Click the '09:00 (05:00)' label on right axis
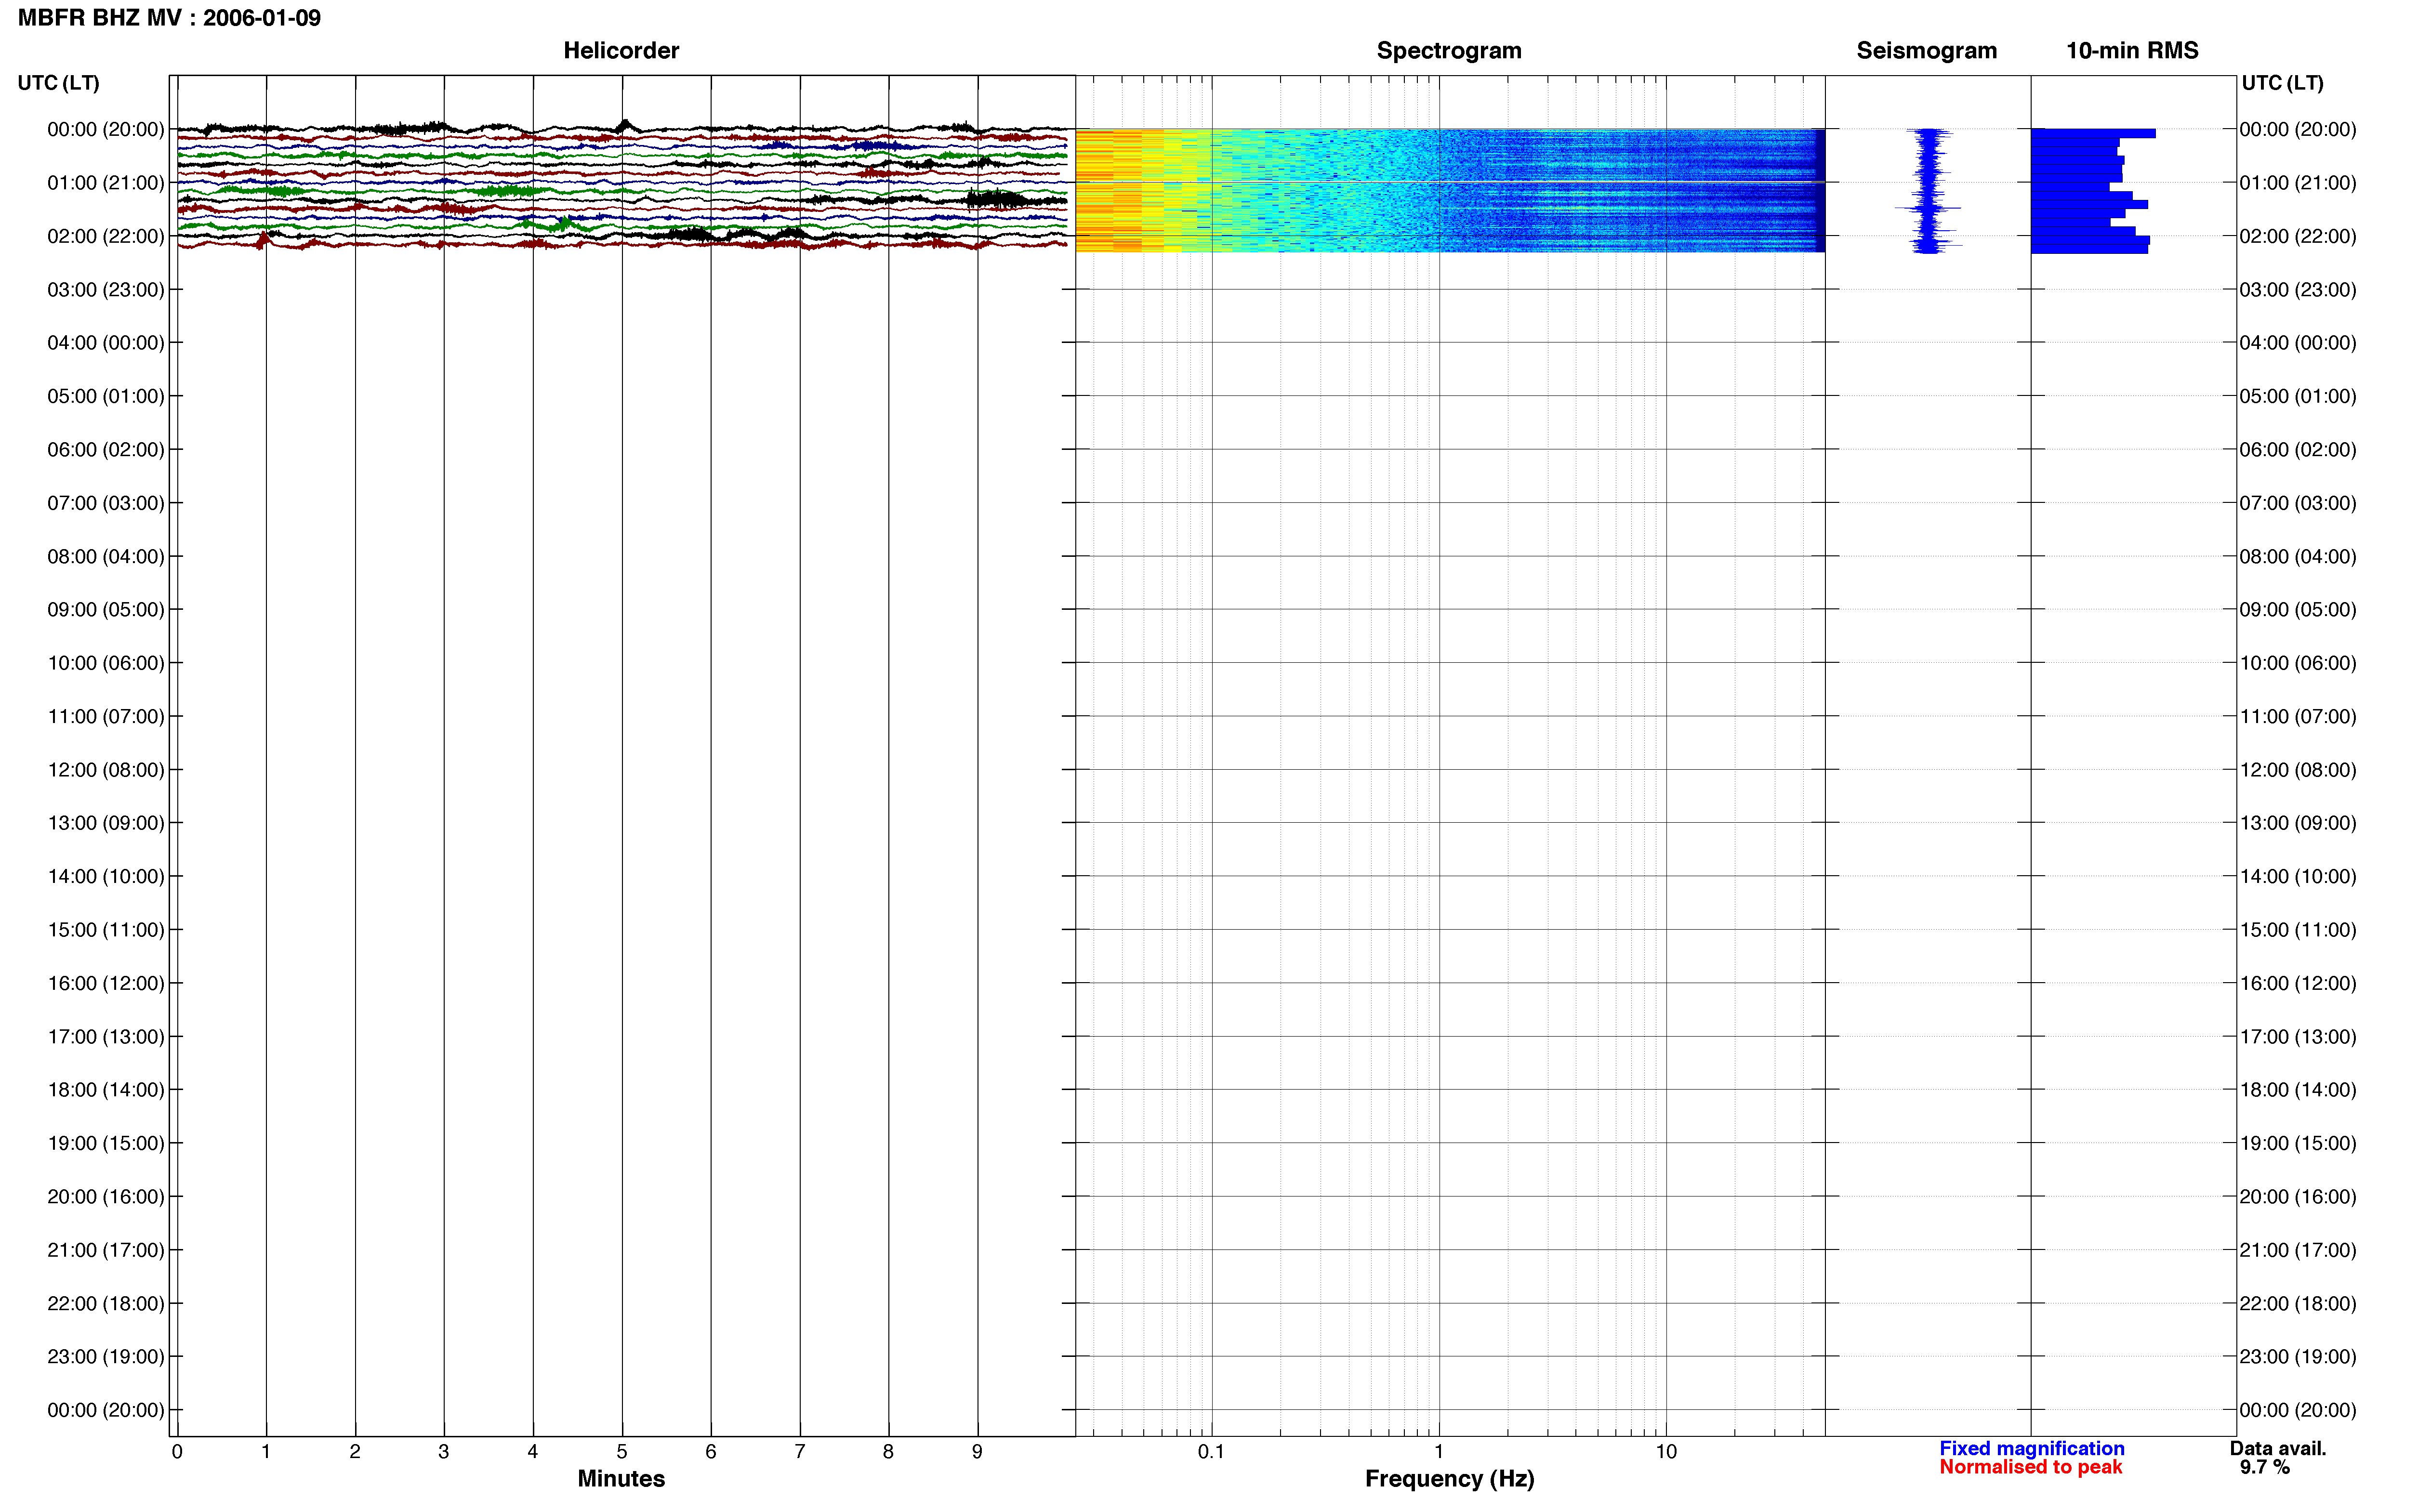Viewport: 2418px width, 1512px height. [x=2298, y=610]
